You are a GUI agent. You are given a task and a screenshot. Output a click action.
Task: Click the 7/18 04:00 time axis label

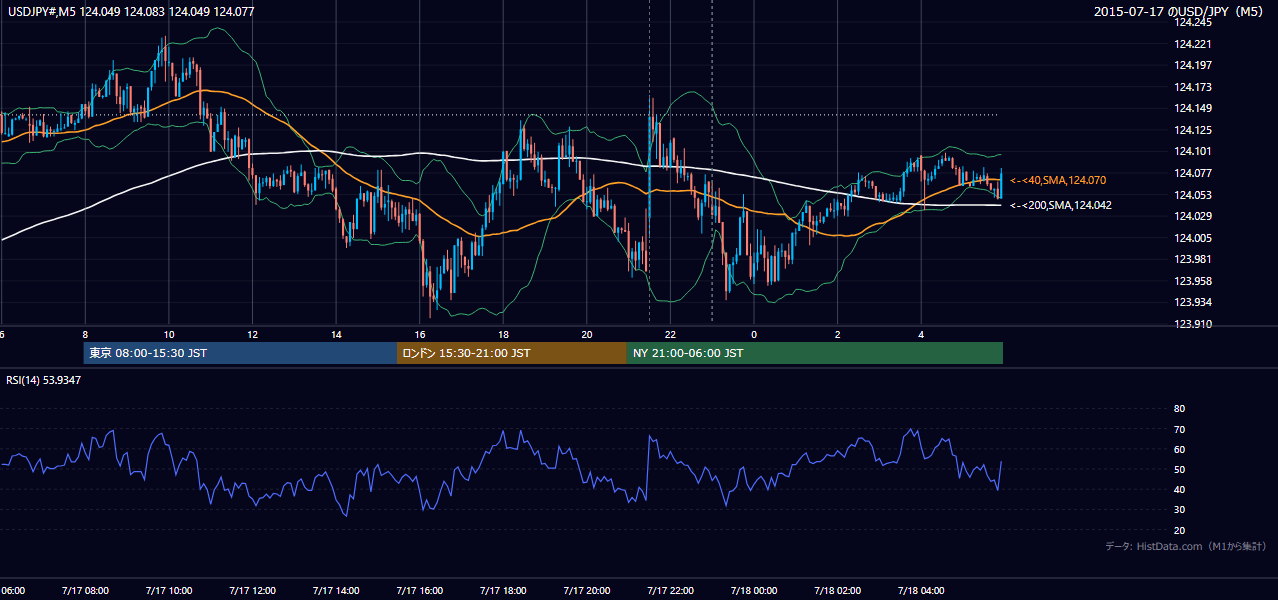click(x=922, y=591)
